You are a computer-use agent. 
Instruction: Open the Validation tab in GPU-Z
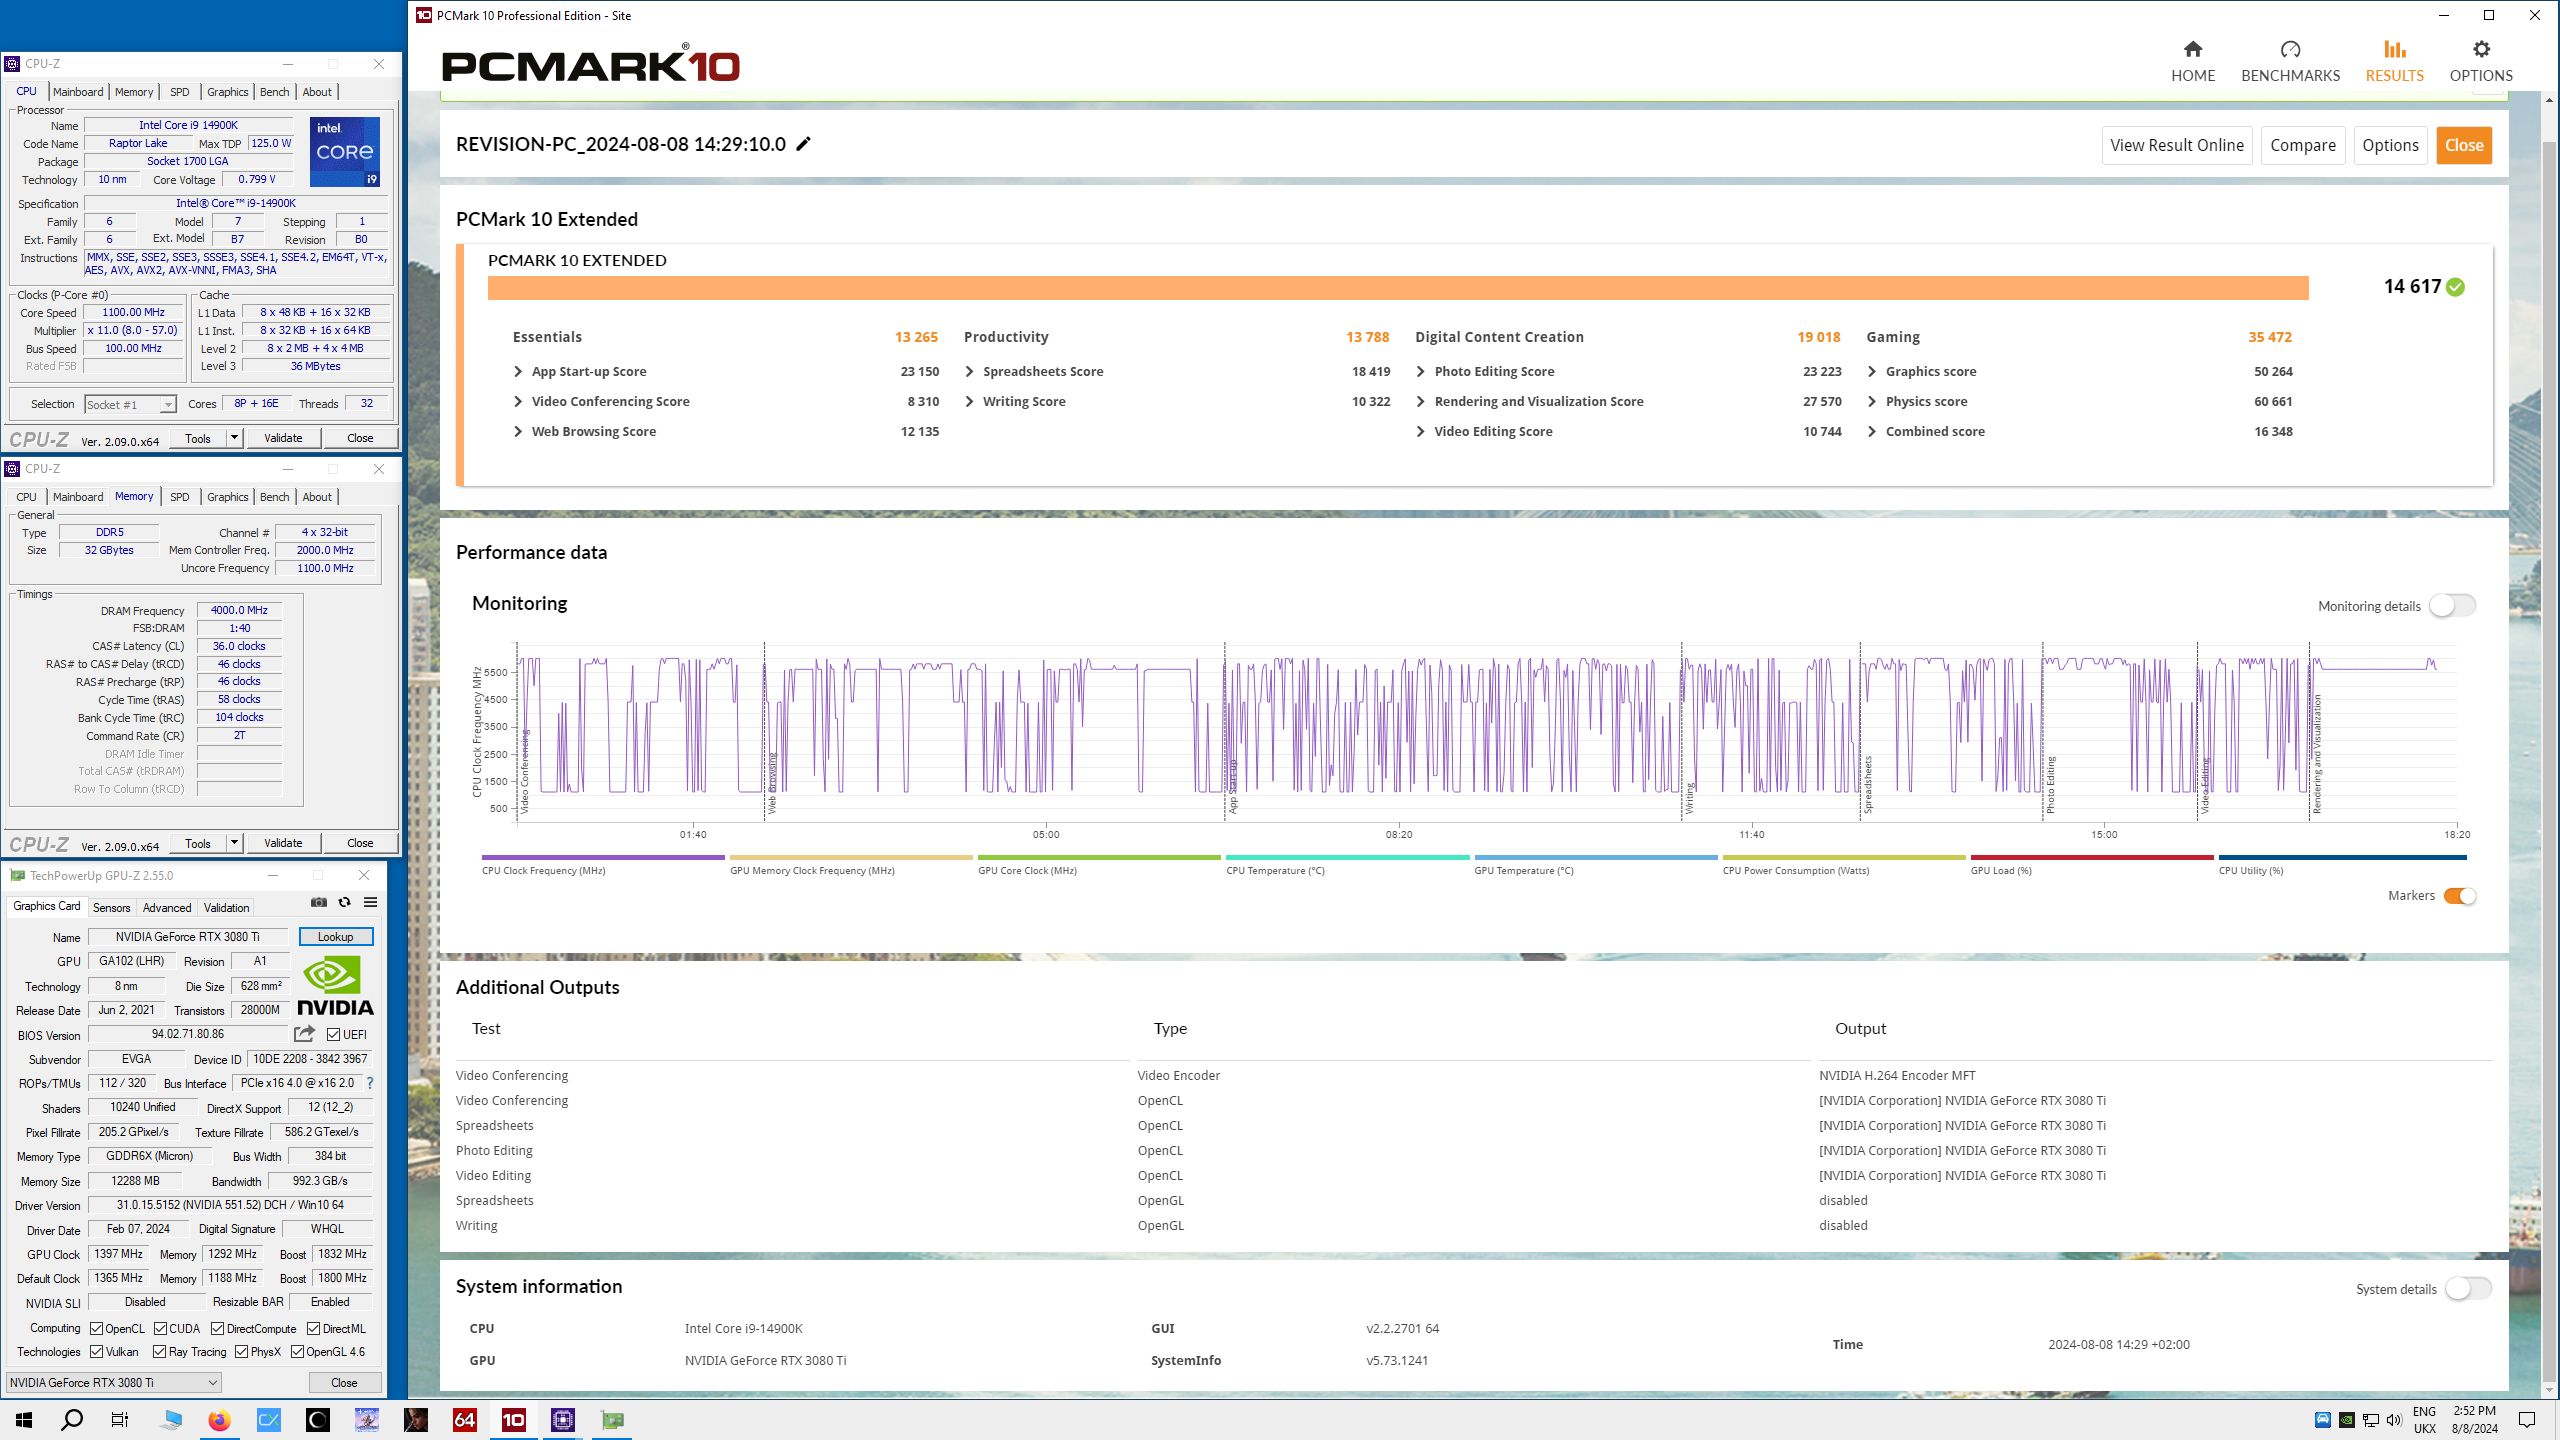(227, 908)
